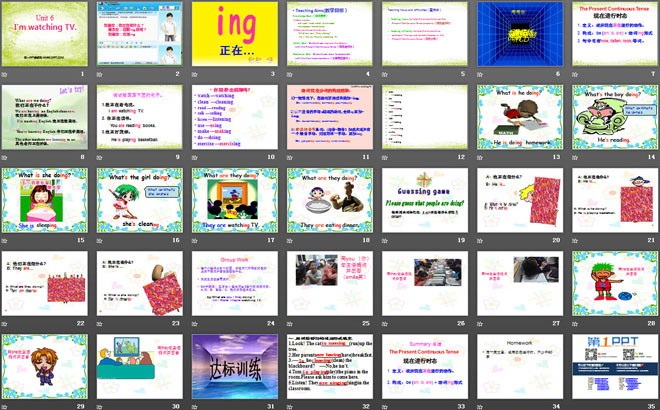
Task: Open slide 4 Teaching Aims
Action: [330, 34]
